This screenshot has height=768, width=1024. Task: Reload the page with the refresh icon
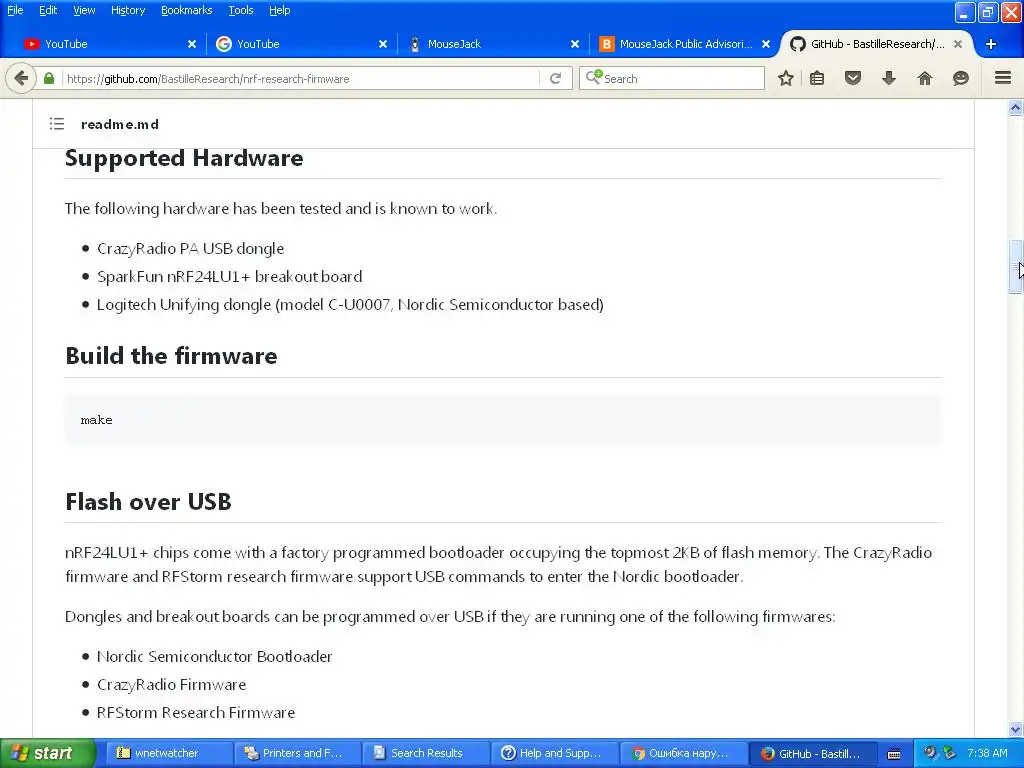point(555,78)
